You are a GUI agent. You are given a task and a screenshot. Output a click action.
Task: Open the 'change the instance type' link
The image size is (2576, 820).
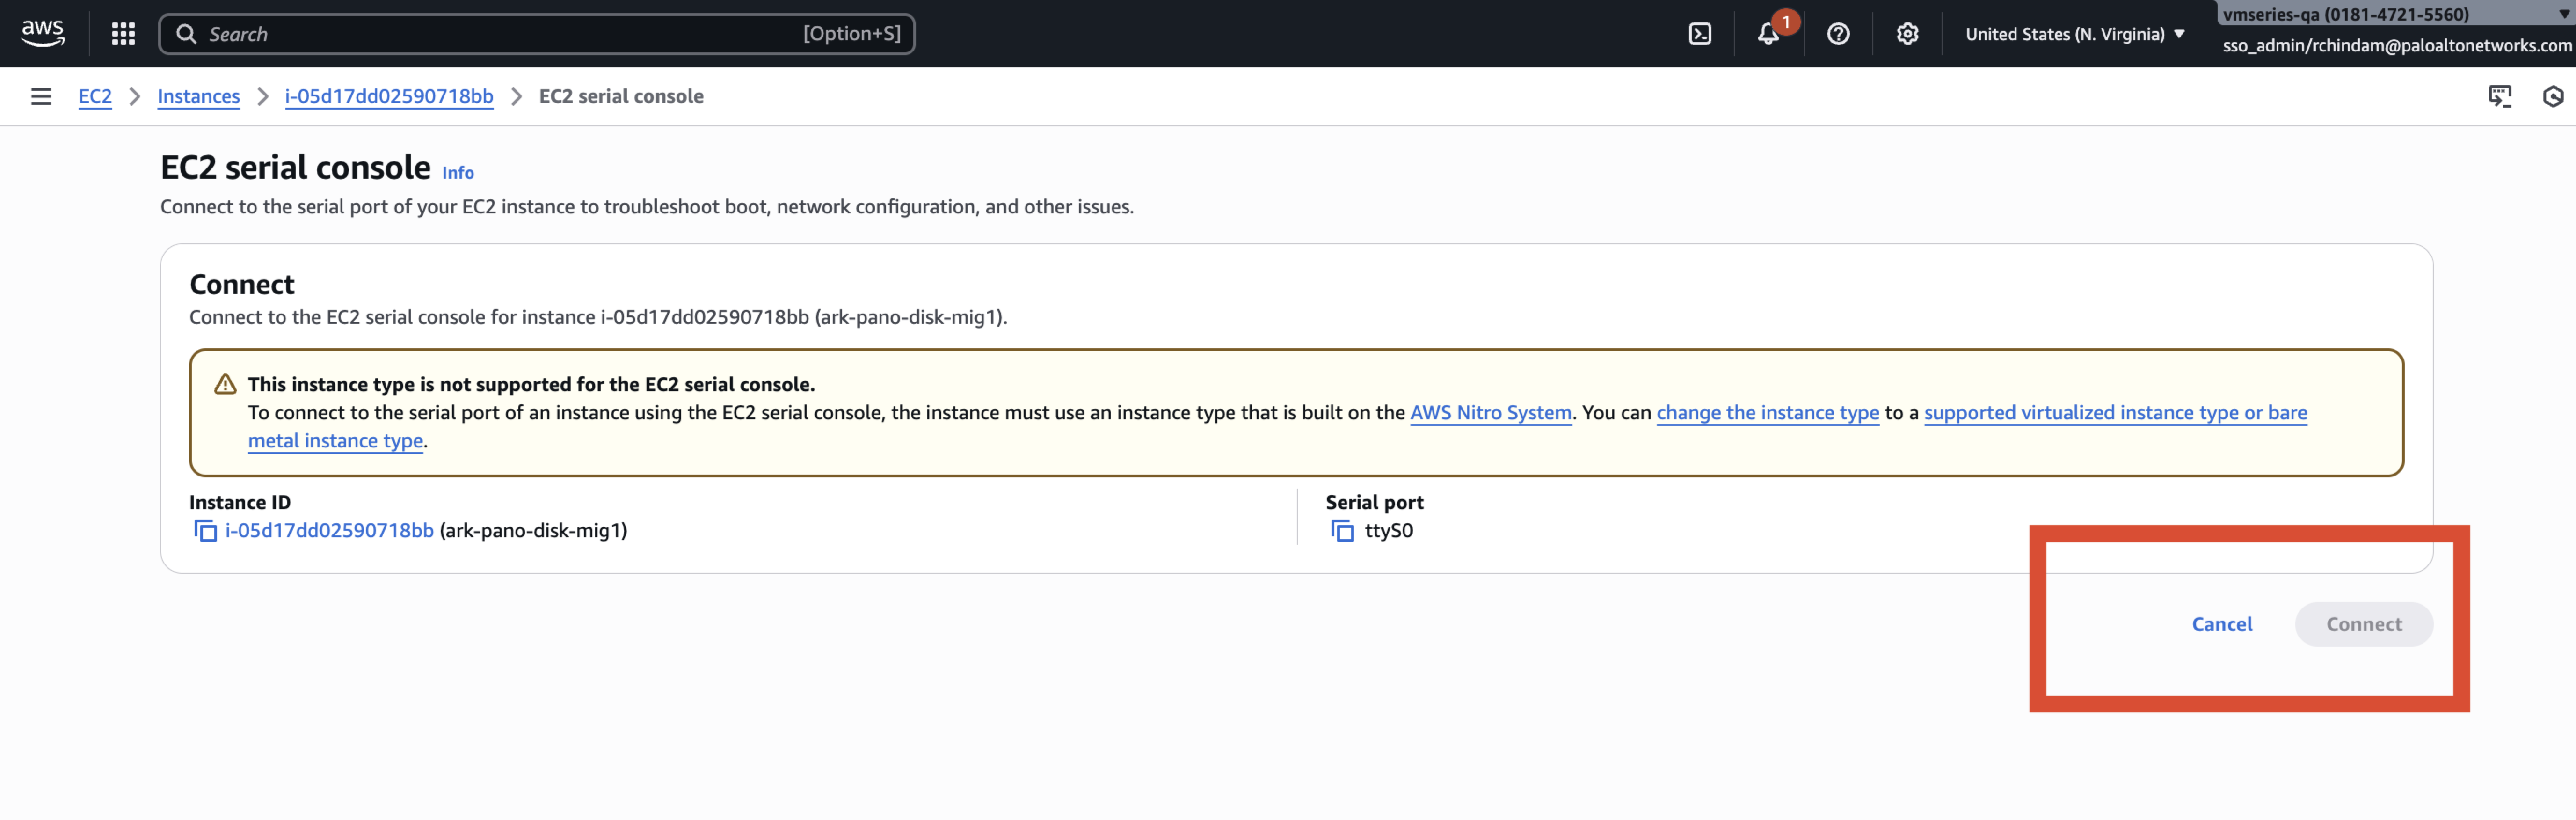pyautogui.click(x=1767, y=413)
